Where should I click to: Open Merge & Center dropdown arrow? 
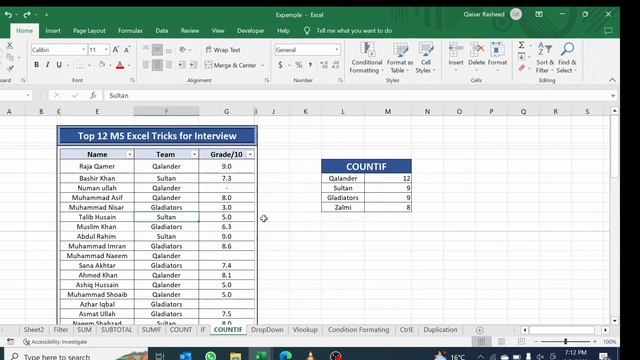(262, 65)
